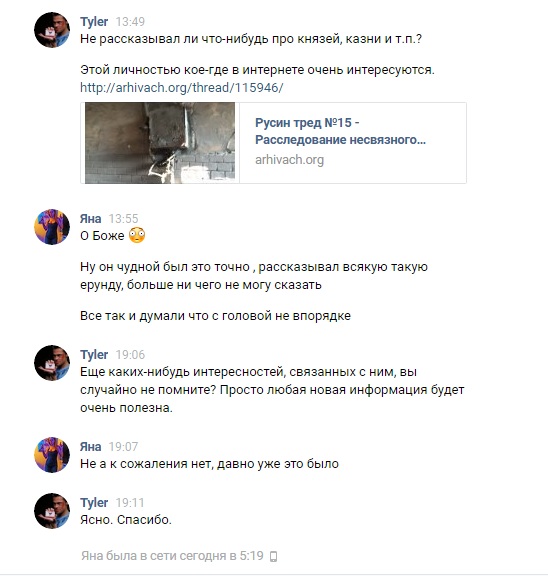Screen dimensions: 548x576
Task: Select the 19:06 message timestamp
Action: (130, 354)
